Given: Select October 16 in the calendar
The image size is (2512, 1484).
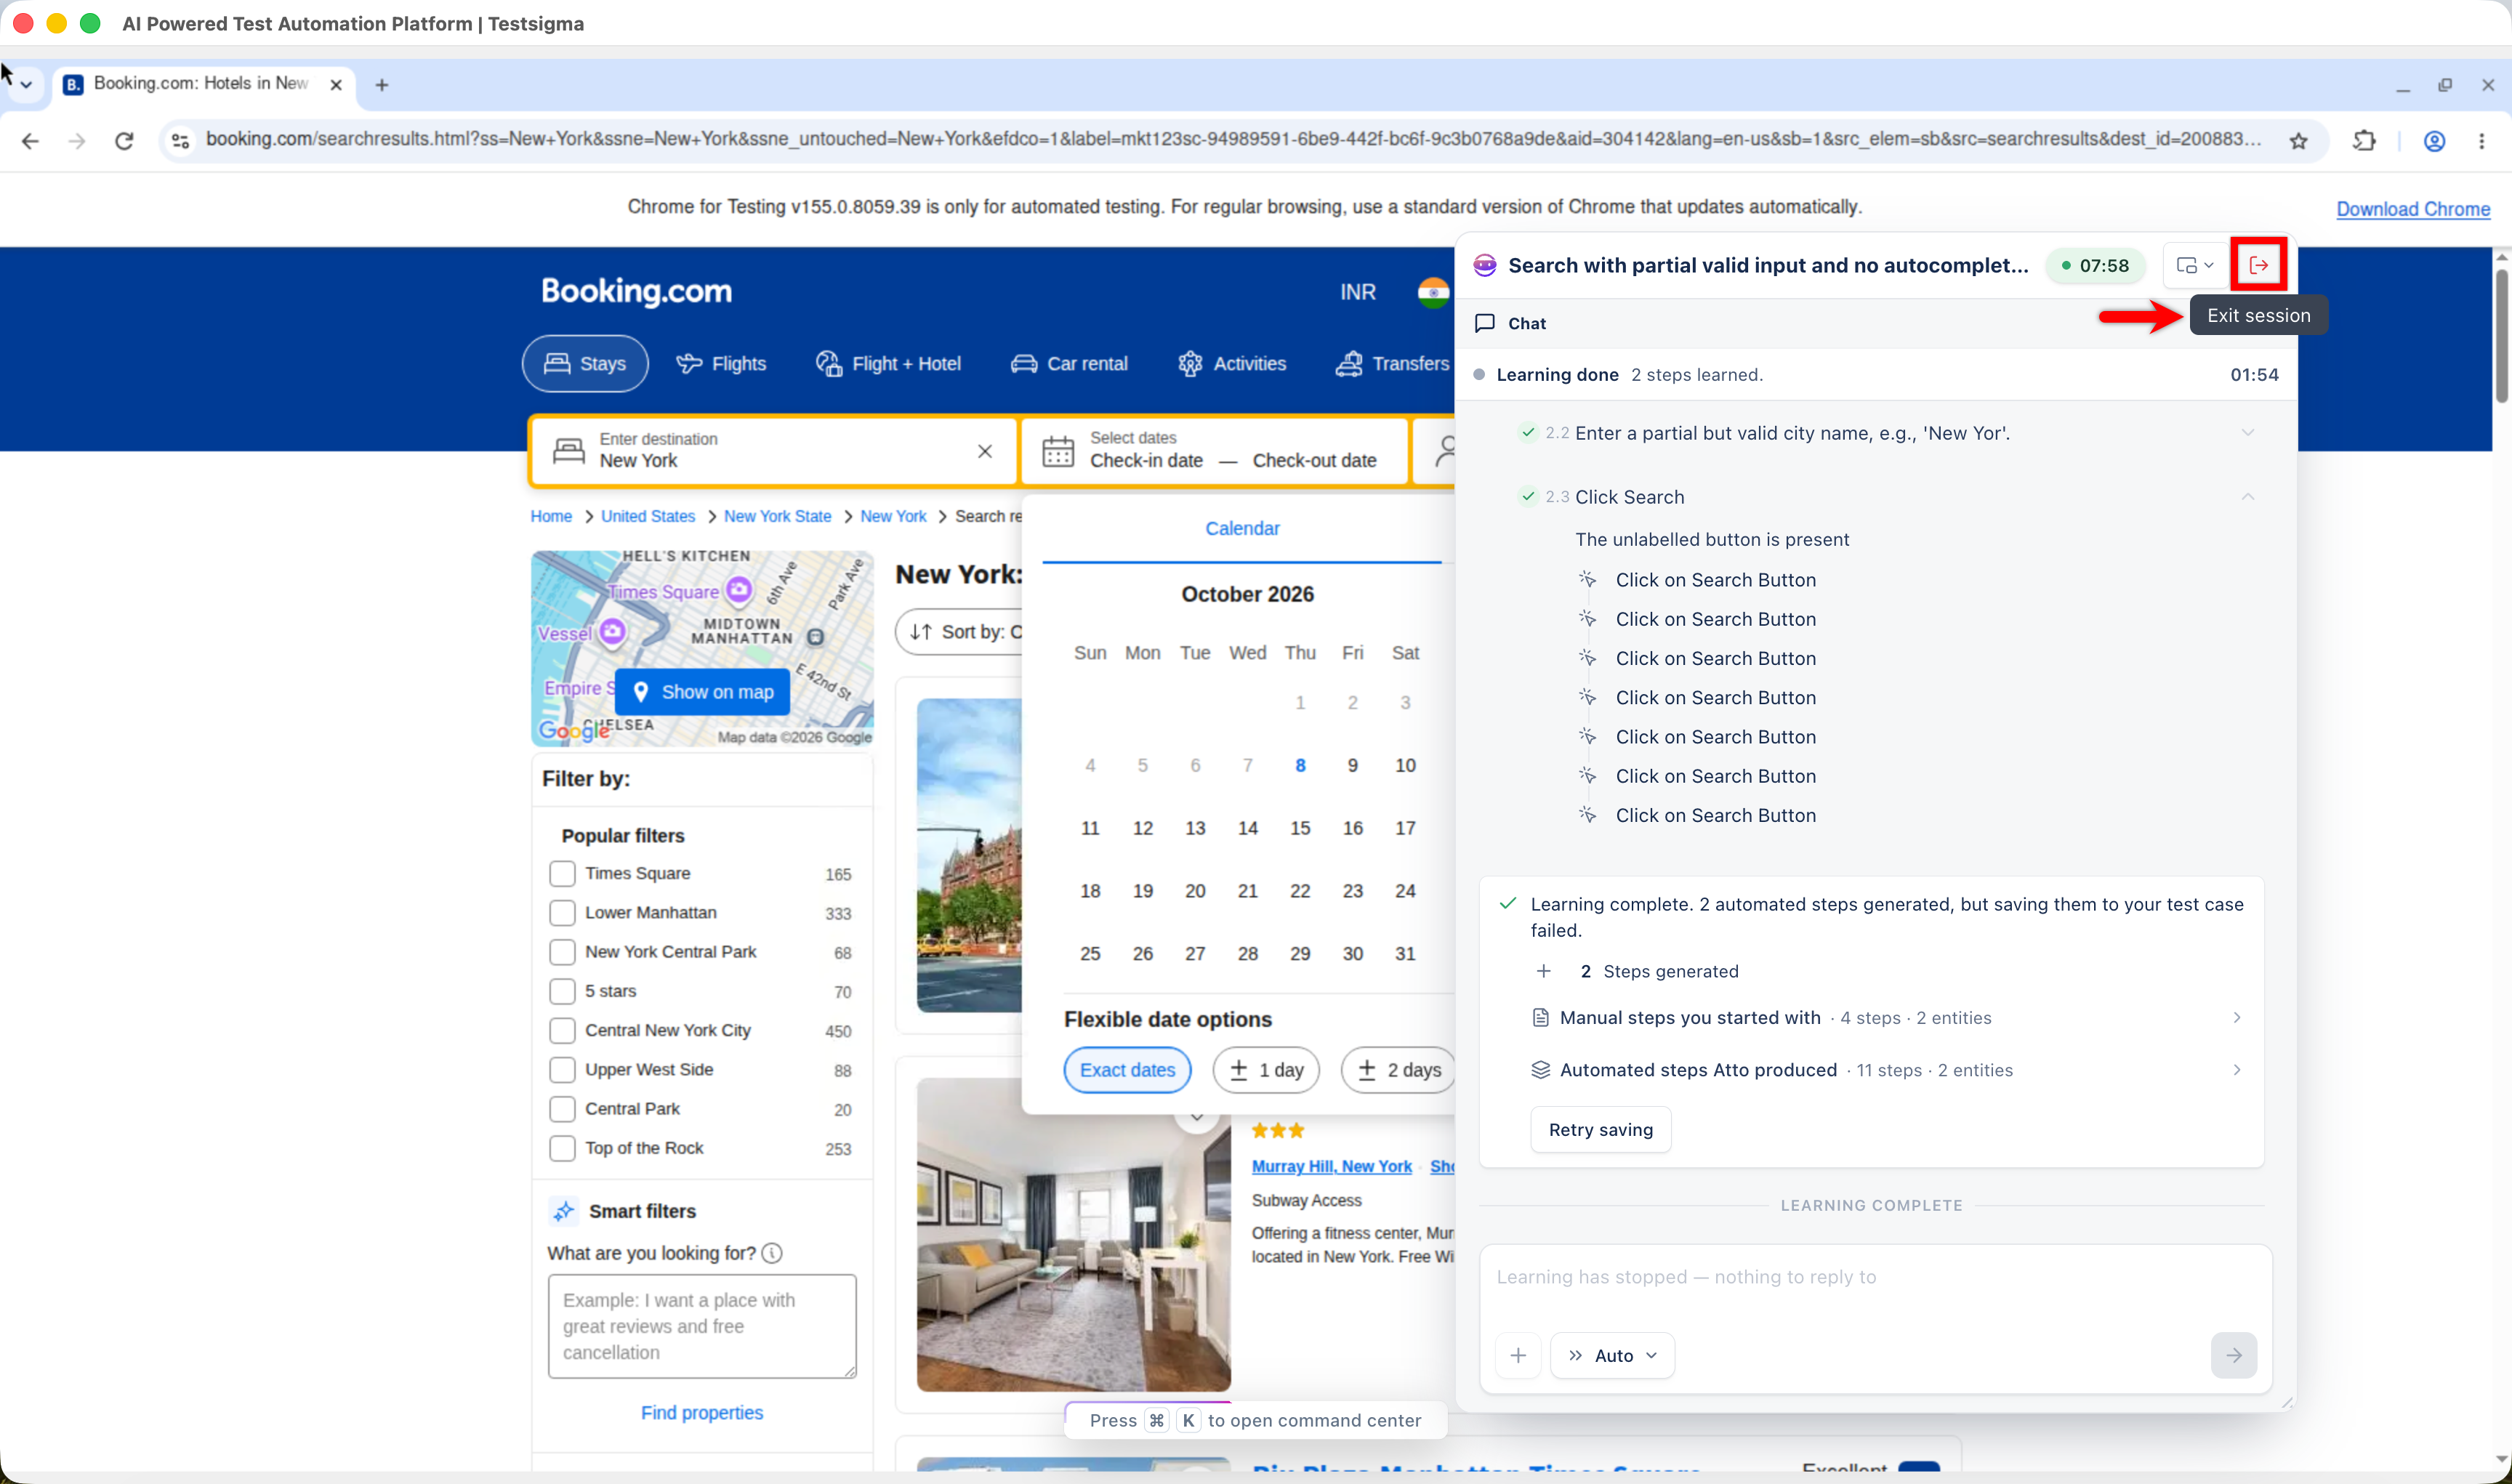Looking at the screenshot, I should click(1352, 828).
